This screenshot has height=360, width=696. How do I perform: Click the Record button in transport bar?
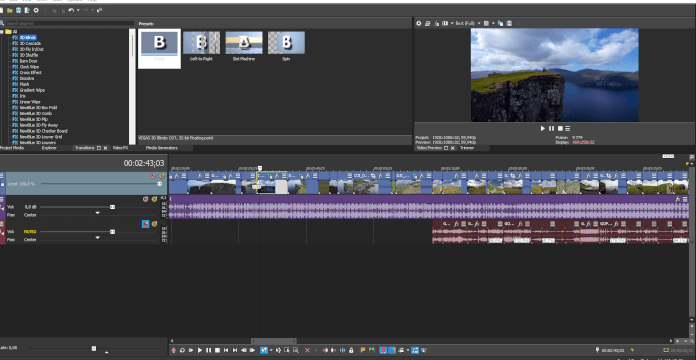(x=174, y=350)
